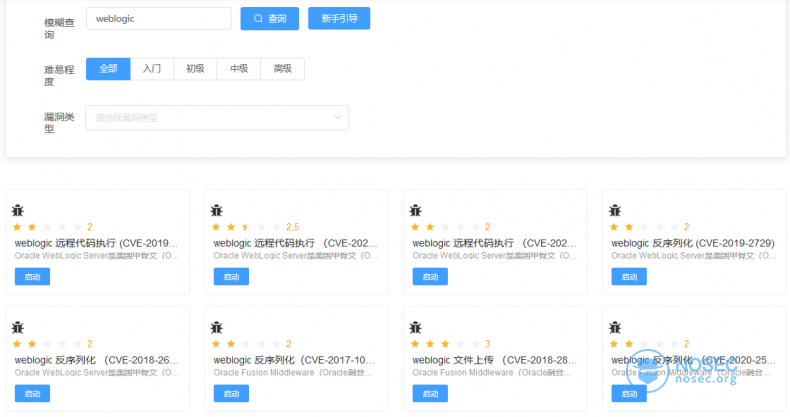Click bug icon on weblogic 文件上传 card
The width and height of the screenshot is (790, 417).
(x=416, y=327)
